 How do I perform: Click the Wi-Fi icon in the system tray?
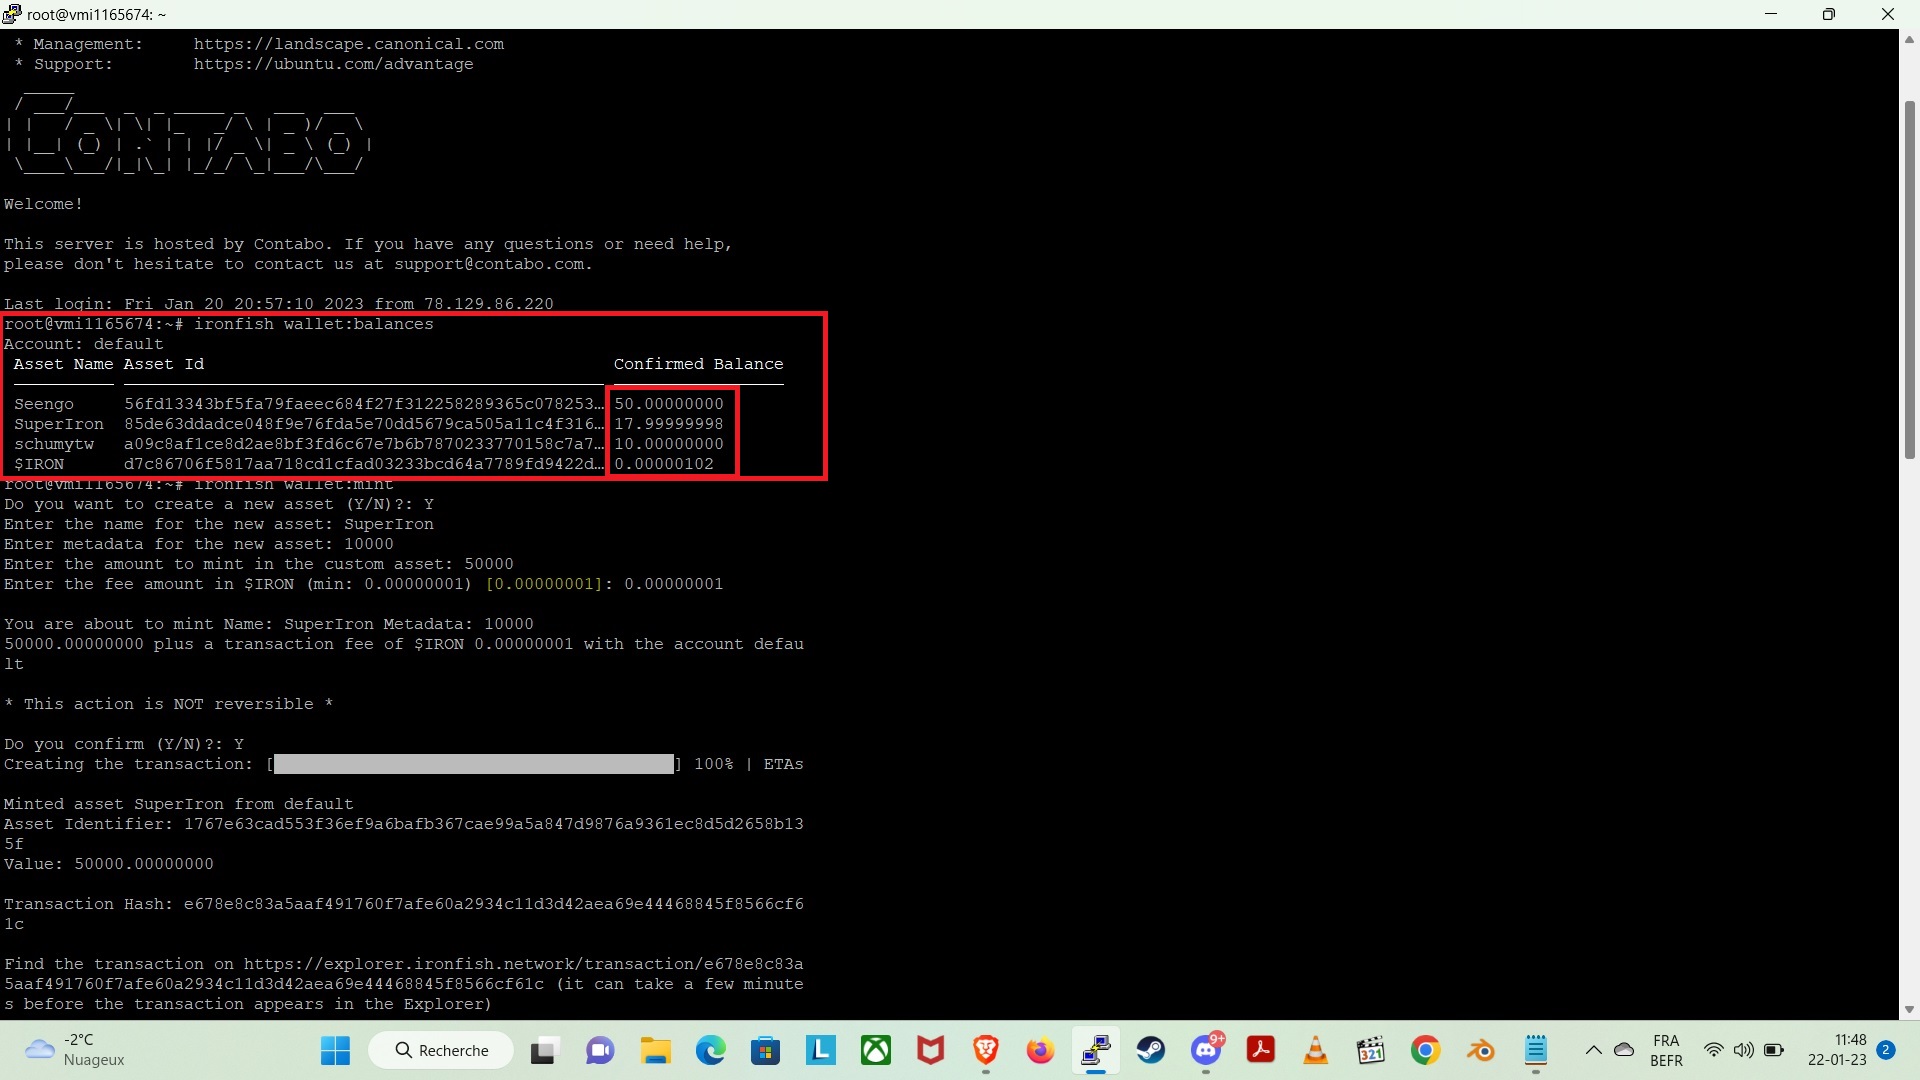[1714, 1050]
